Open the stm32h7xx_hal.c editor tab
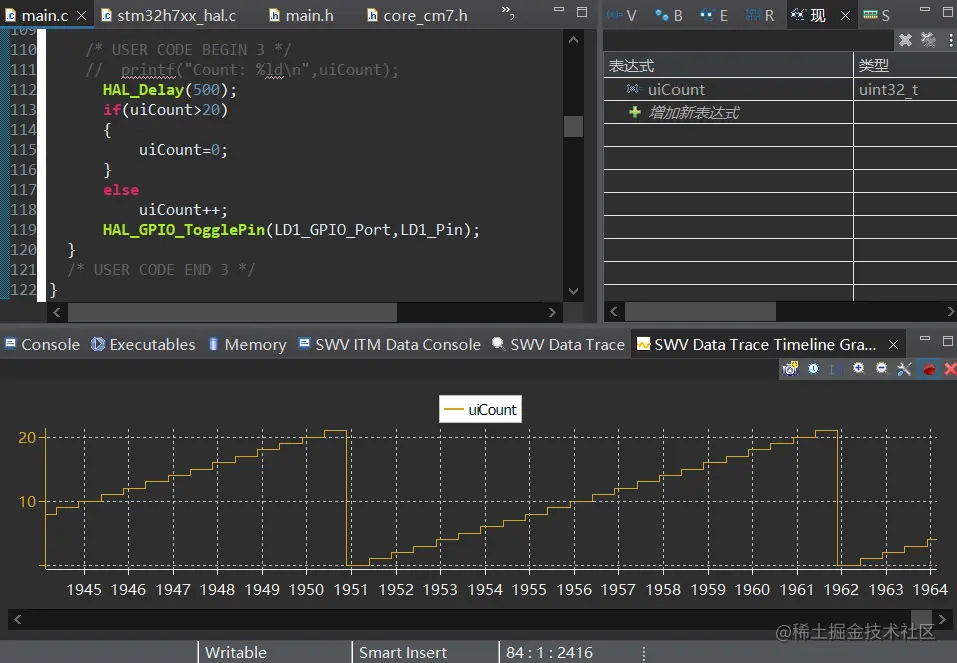 pos(169,15)
